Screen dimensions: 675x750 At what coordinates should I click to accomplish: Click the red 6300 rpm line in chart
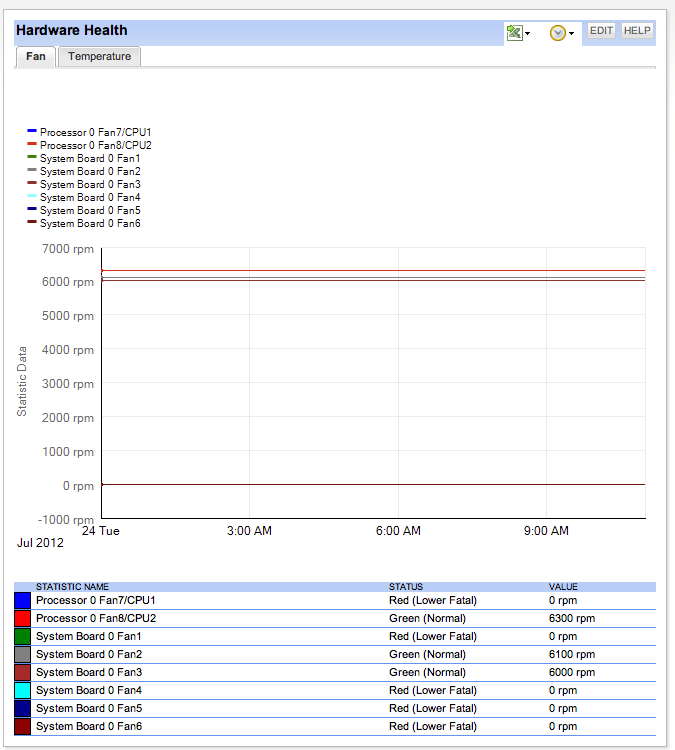373,271
